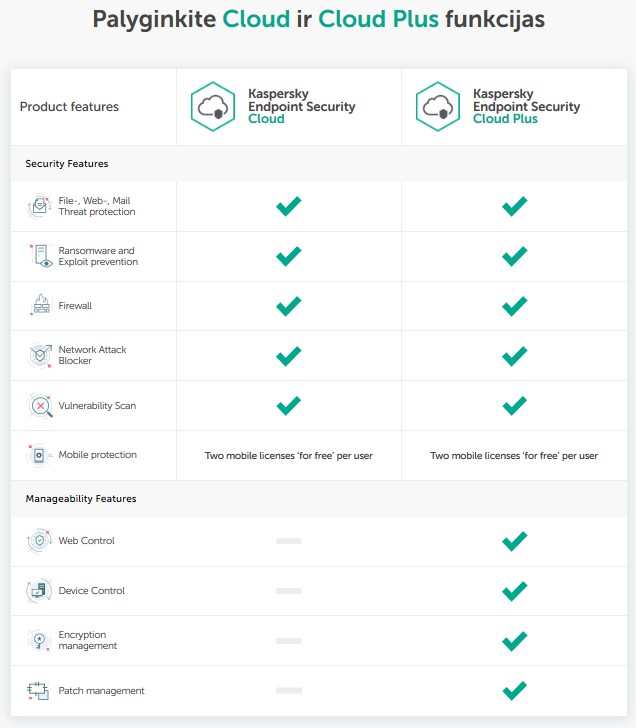This screenshot has width=636, height=728.
Task: Click Cloud Plus checkmark for Encryption management
Action: [514, 641]
